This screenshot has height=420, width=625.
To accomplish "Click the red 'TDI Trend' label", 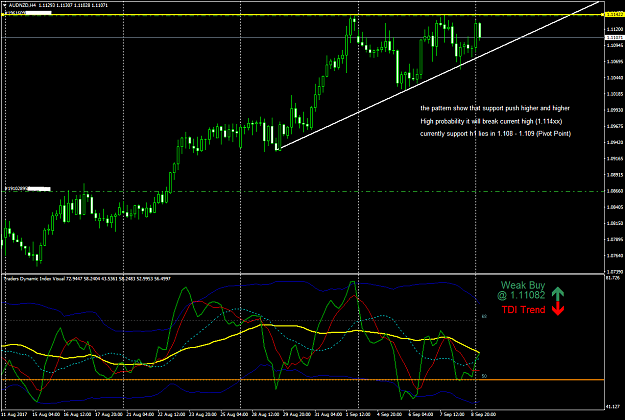I will 523,310.
